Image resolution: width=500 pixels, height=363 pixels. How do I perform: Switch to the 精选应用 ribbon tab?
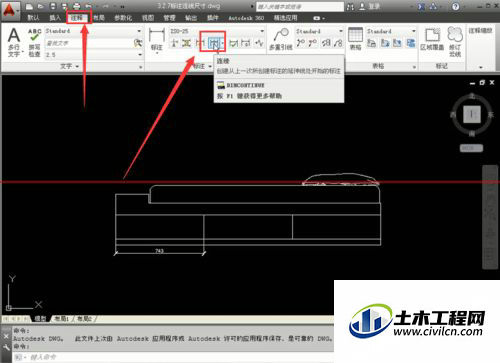285,18
